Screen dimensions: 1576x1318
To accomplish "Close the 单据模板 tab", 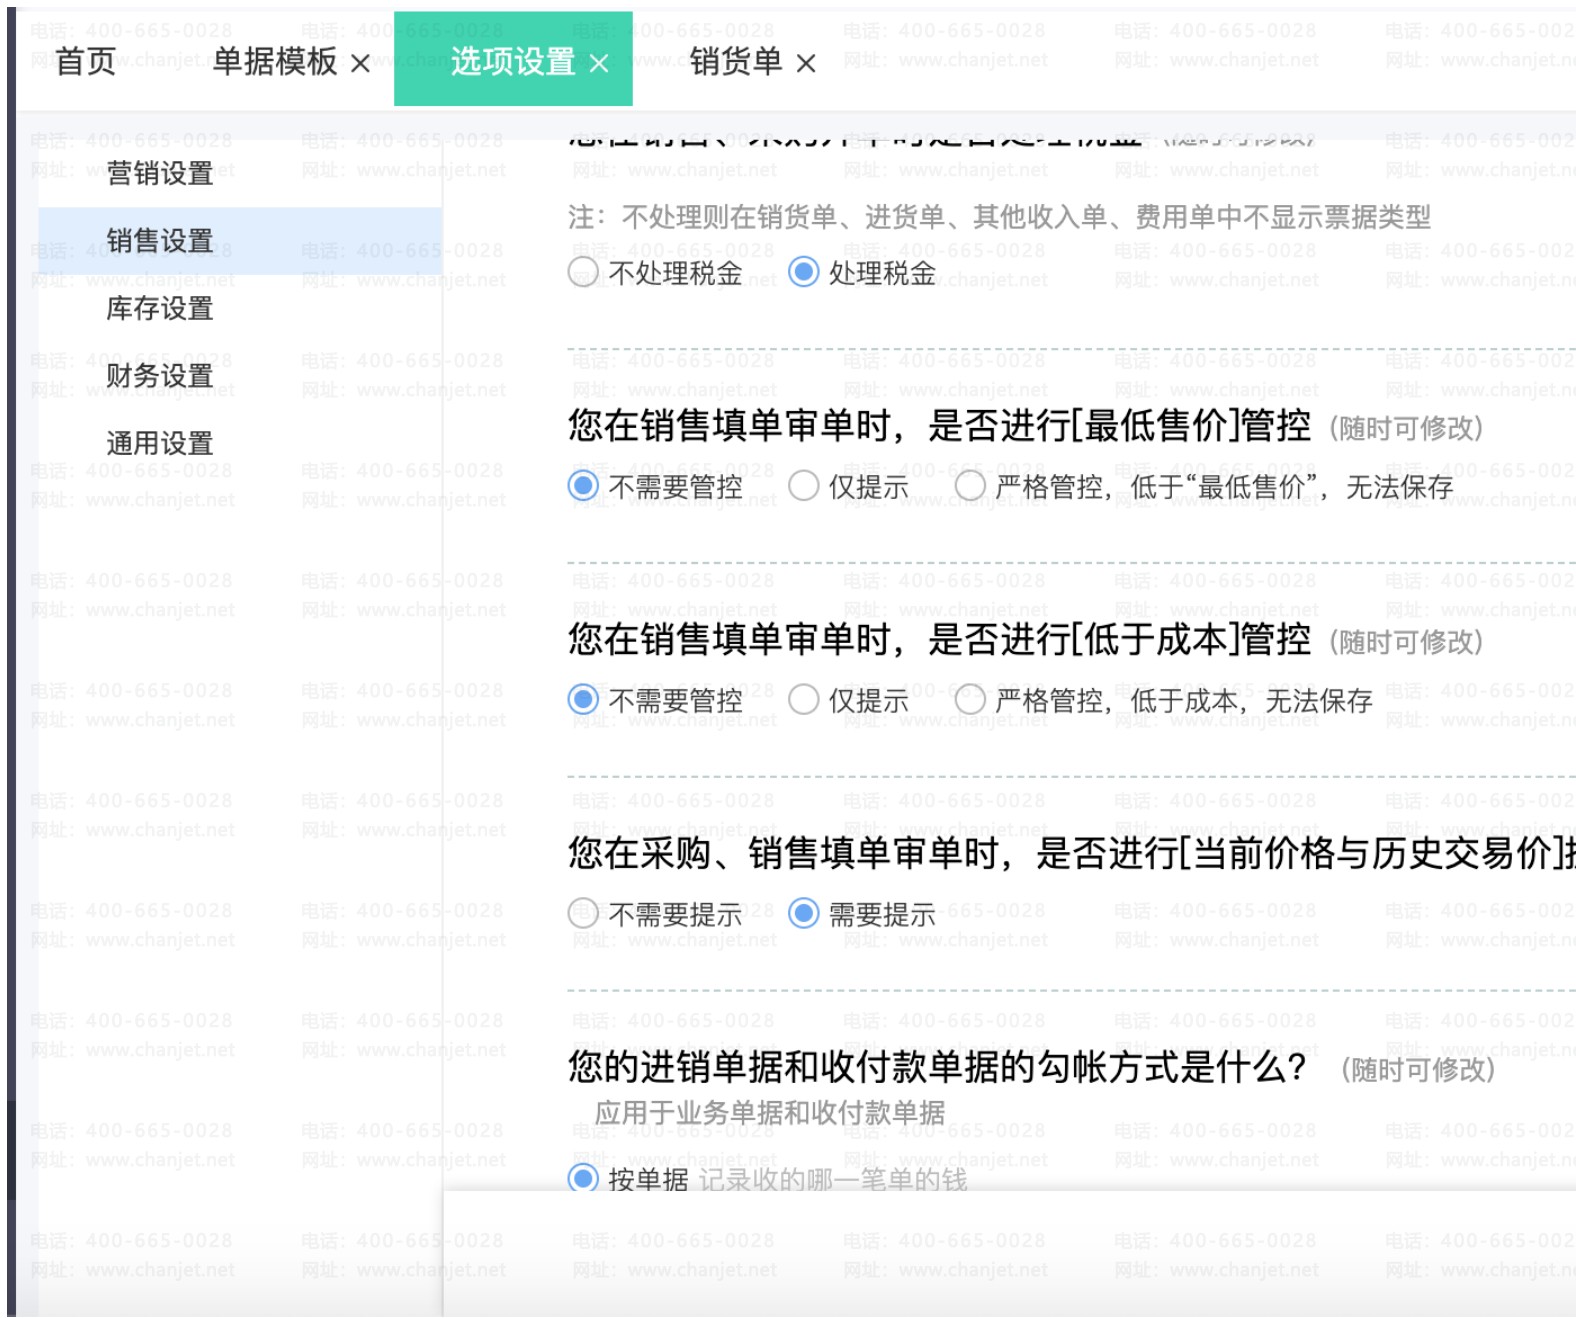I will [x=360, y=64].
